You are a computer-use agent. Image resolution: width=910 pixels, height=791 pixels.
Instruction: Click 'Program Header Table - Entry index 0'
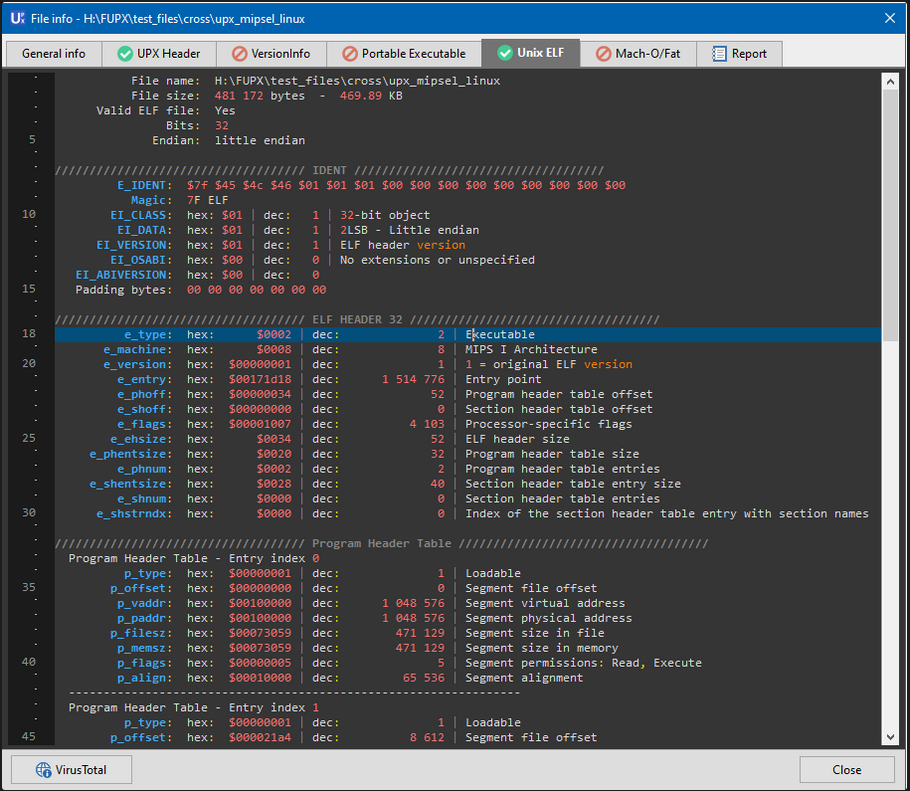click(194, 559)
